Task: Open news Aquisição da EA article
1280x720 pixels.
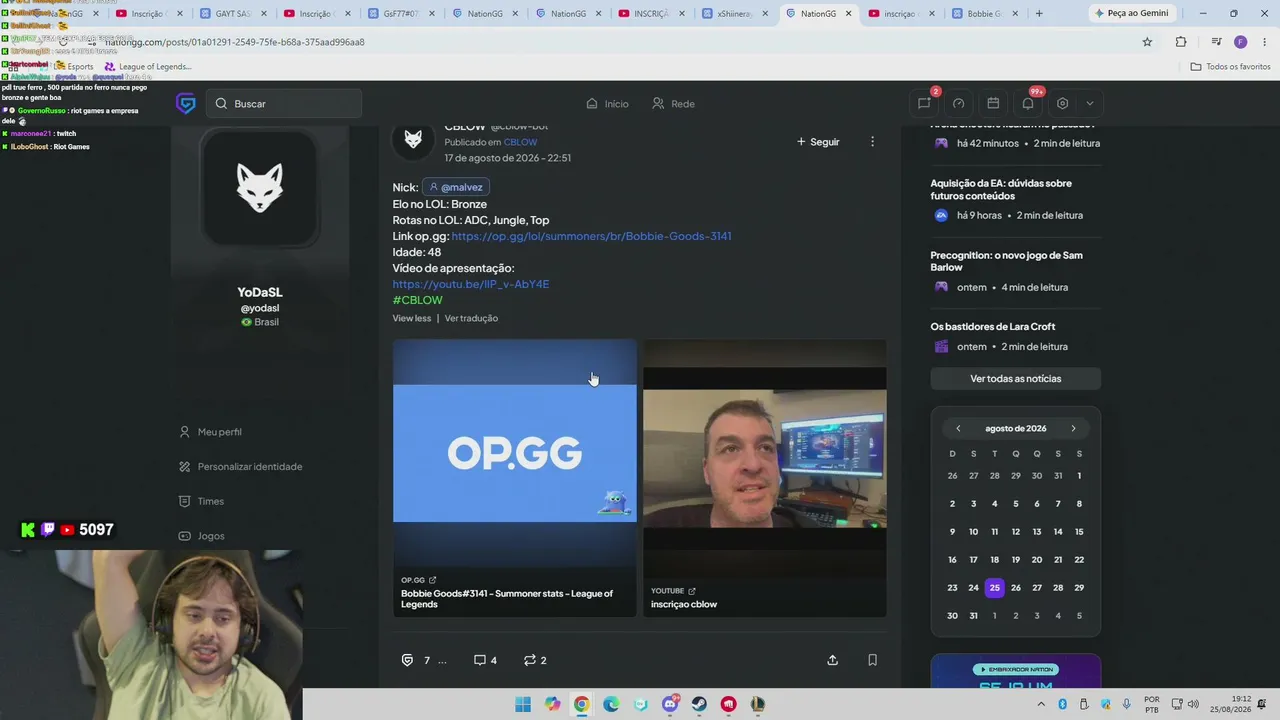Action: 1001,190
